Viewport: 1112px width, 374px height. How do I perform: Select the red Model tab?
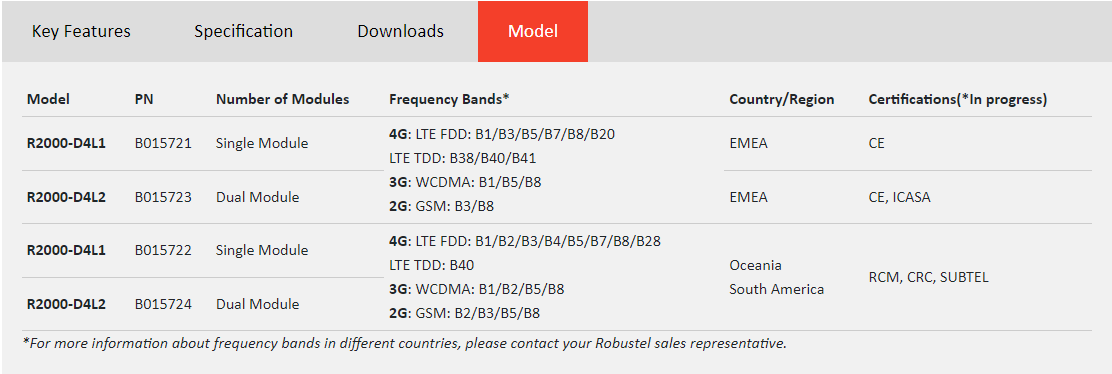point(533,31)
